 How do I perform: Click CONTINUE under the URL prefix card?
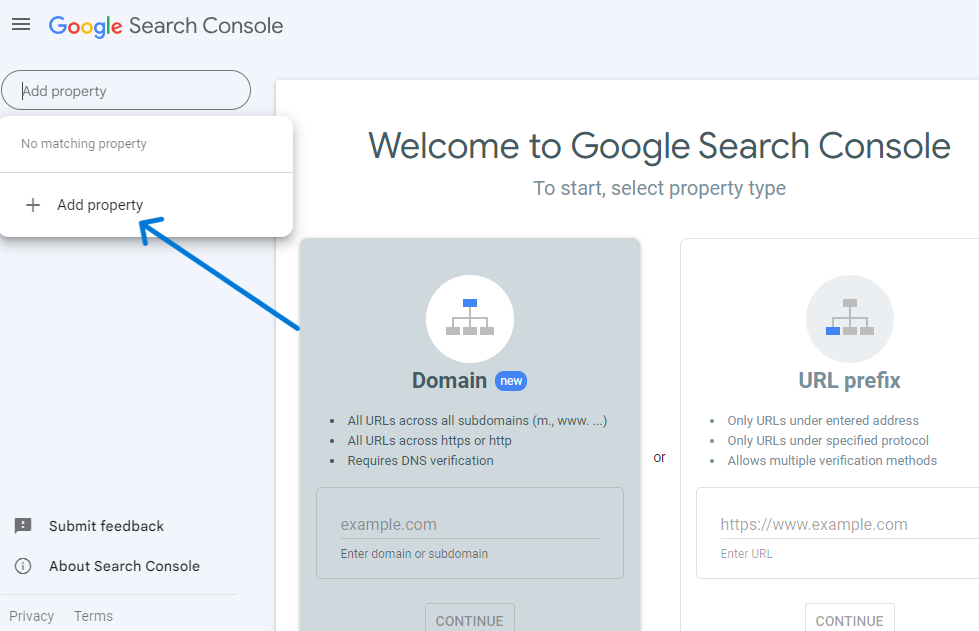[x=849, y=618]
